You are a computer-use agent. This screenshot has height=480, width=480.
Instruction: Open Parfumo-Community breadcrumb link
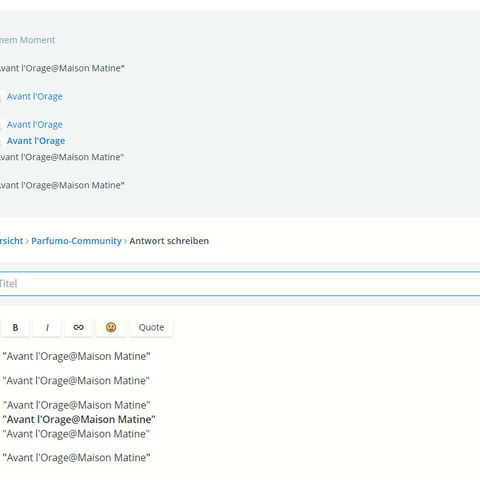point(76,241)
